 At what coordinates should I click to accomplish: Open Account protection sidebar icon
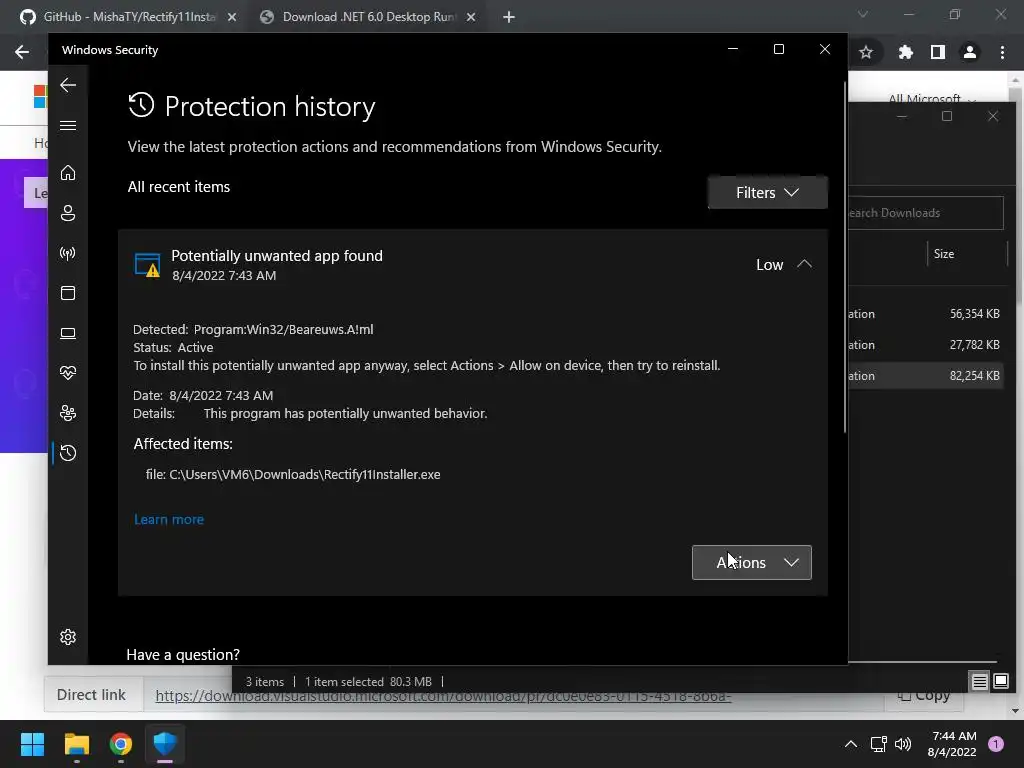(68, 213)
